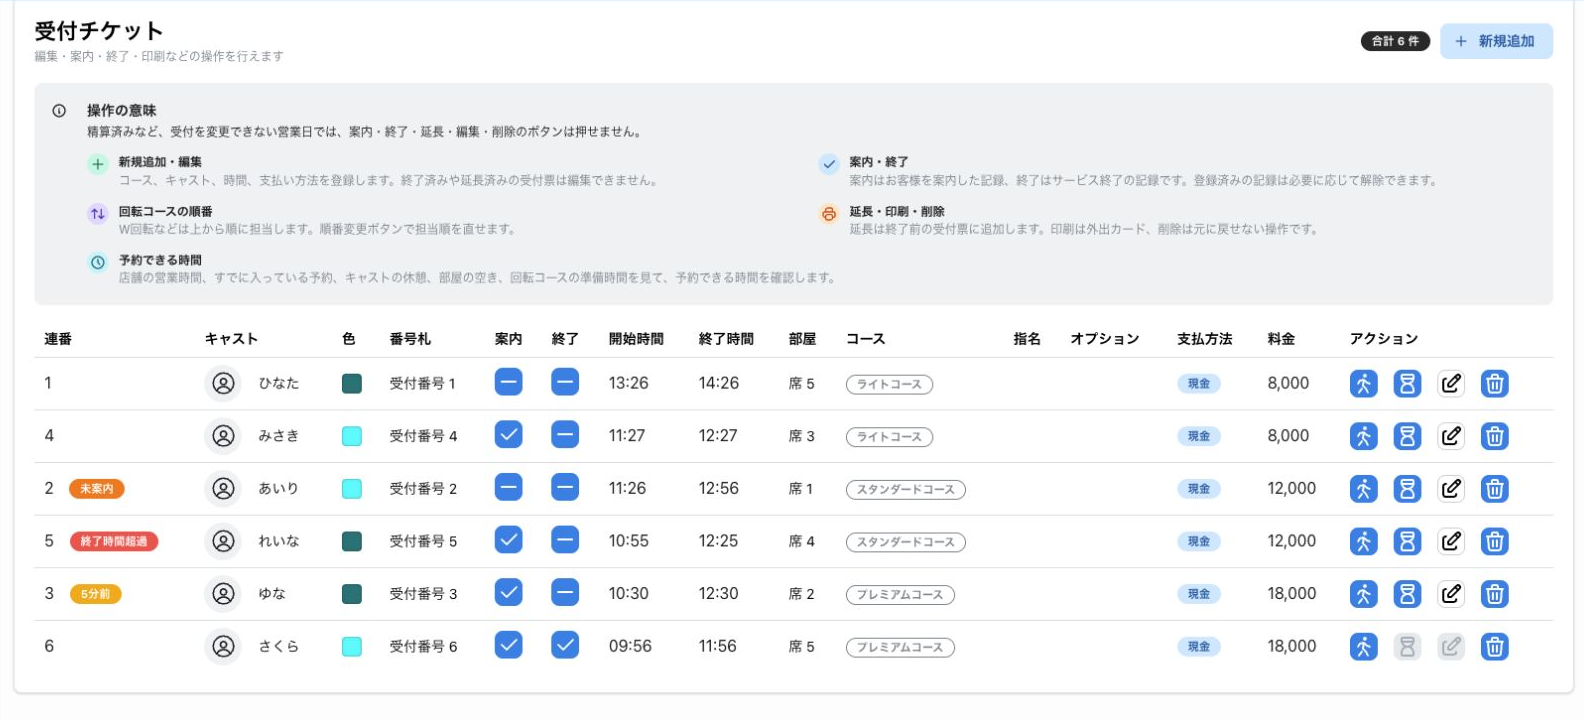The height and width of the screenshot is (720, 1584).
Task: Toggle the 終了 checkbox for 受付番号 4
Action: 565,435
